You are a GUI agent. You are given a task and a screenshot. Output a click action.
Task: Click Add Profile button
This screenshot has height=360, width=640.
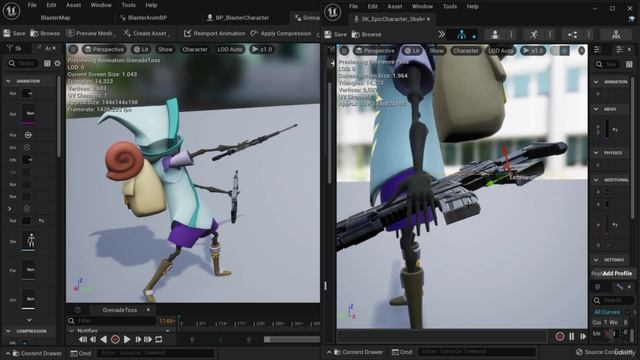617,273
